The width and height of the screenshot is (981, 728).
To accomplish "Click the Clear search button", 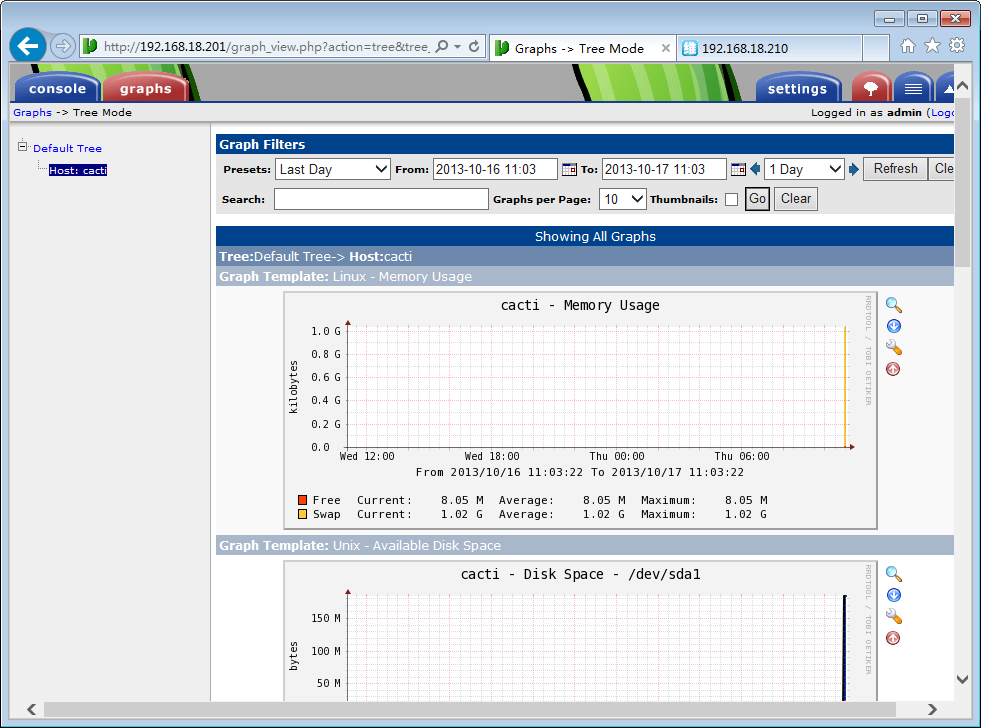I will tap(795, 199).
